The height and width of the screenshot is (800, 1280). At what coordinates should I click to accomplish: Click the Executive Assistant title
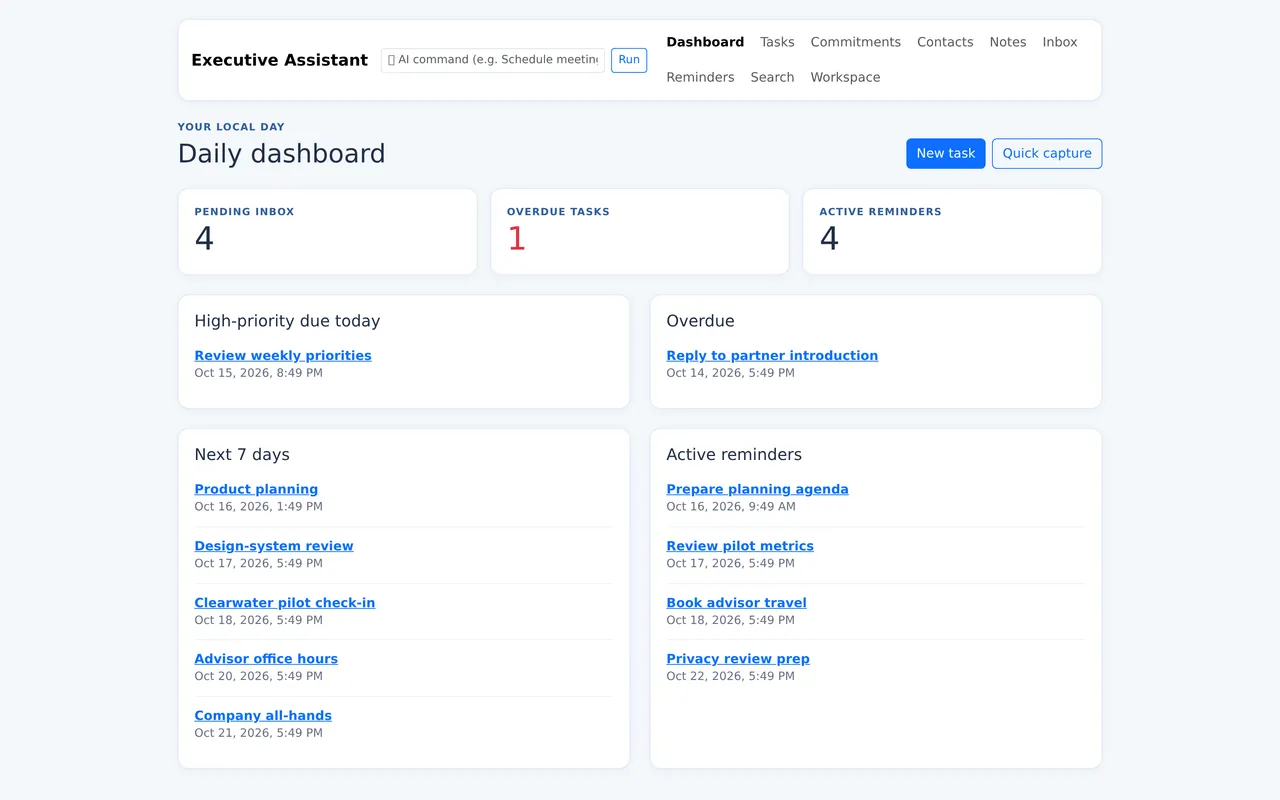279,60
